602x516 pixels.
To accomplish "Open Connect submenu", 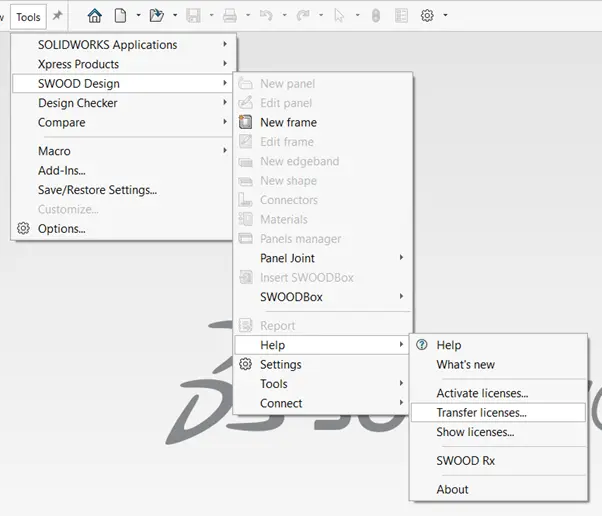I will pos(322,403).
